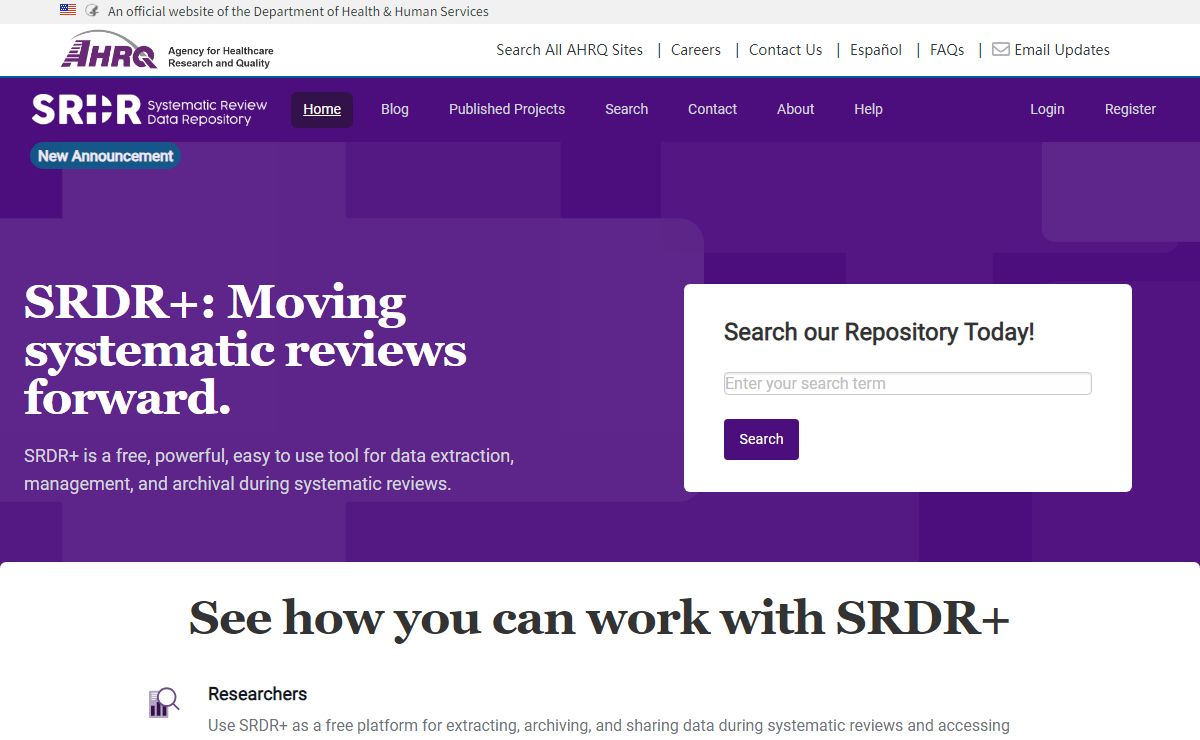Switch language via Español link
This screenshot has height=740, width=1200.
pyautogui.click(x=876, y=50)
